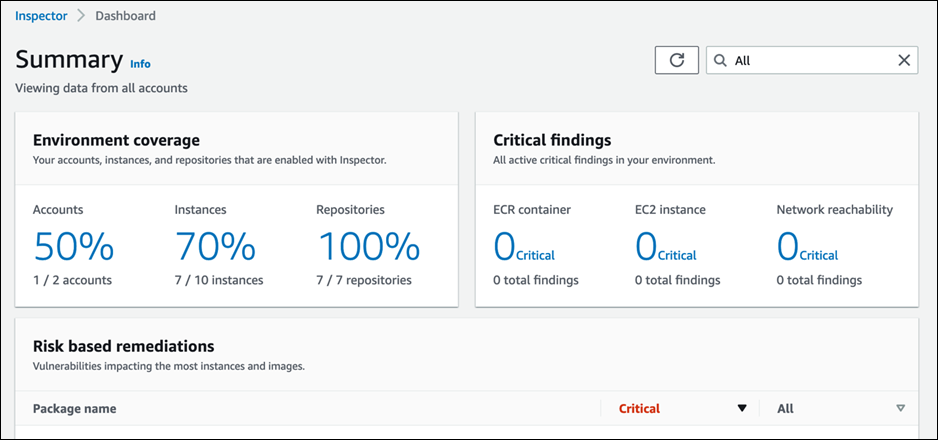938x440 pixels.
Task: Click the Risk based remediations heading
Action: (123, 346)
